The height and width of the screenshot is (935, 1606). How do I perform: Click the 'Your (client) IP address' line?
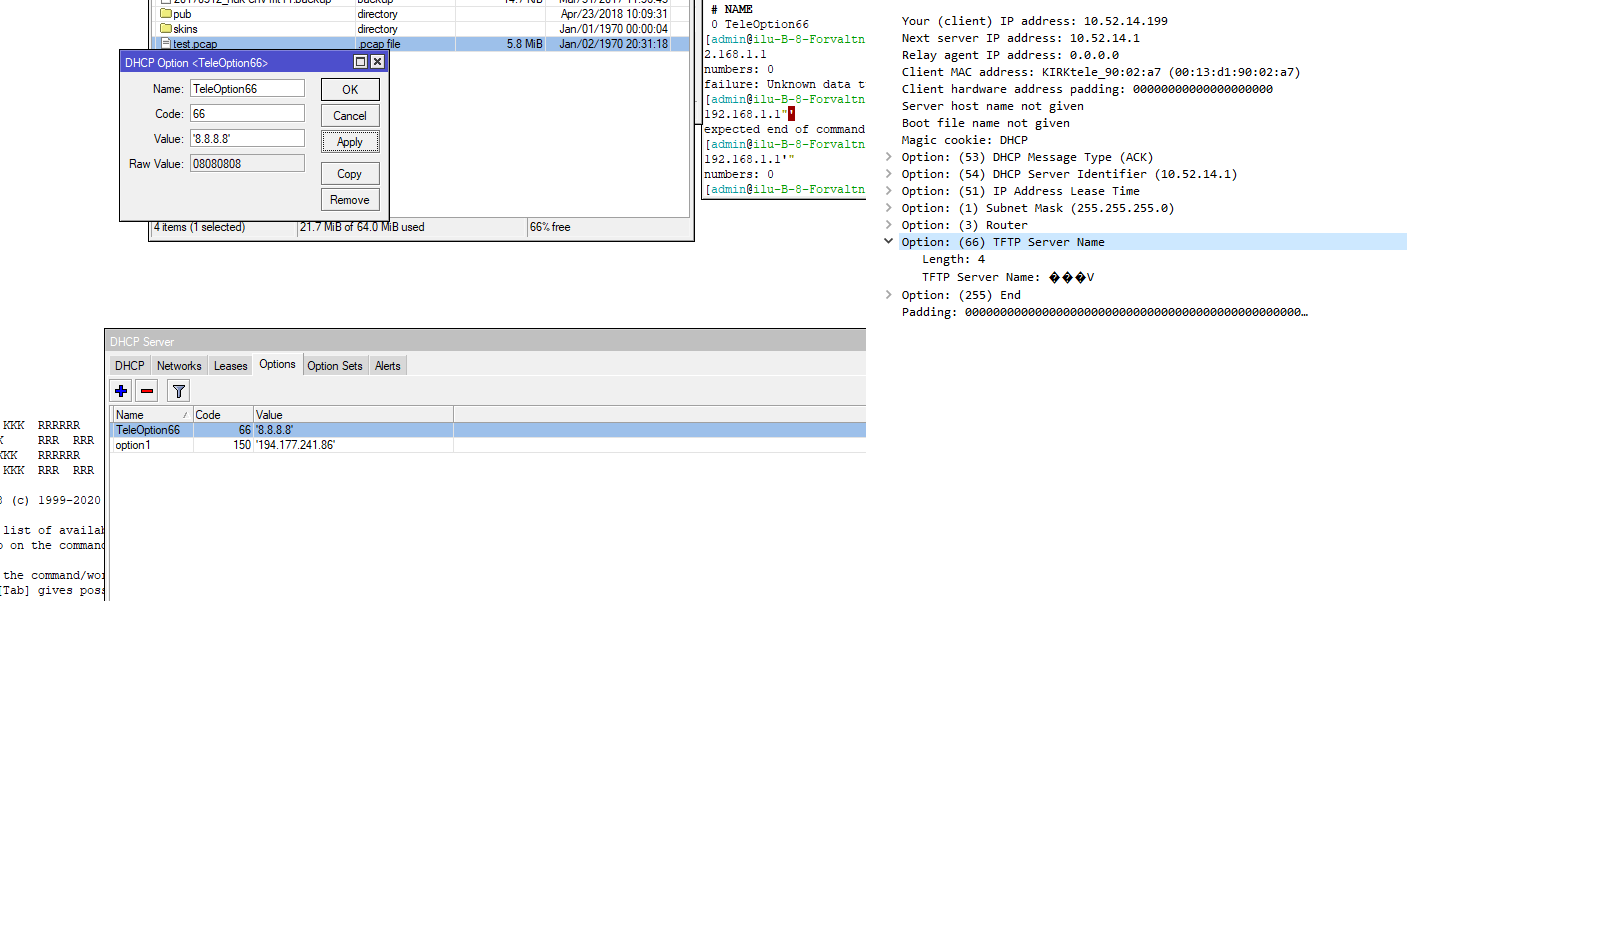click(x=1035, y=21)
